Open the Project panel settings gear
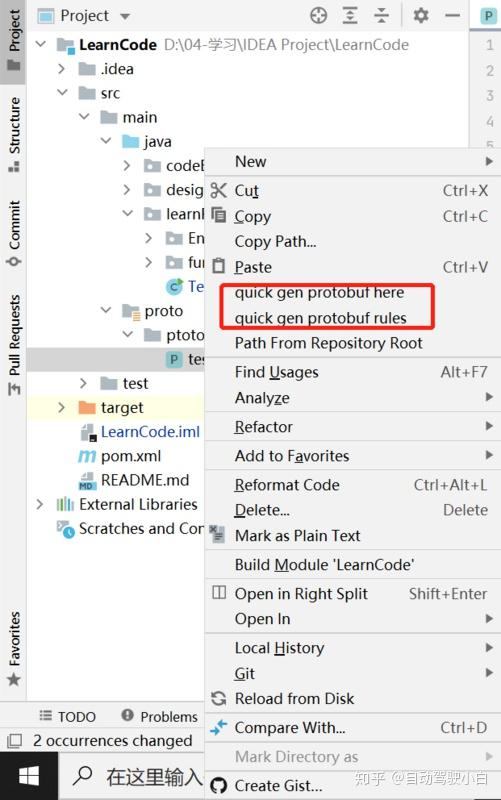This screenshot has height=800, width=501. pos(421,16)
